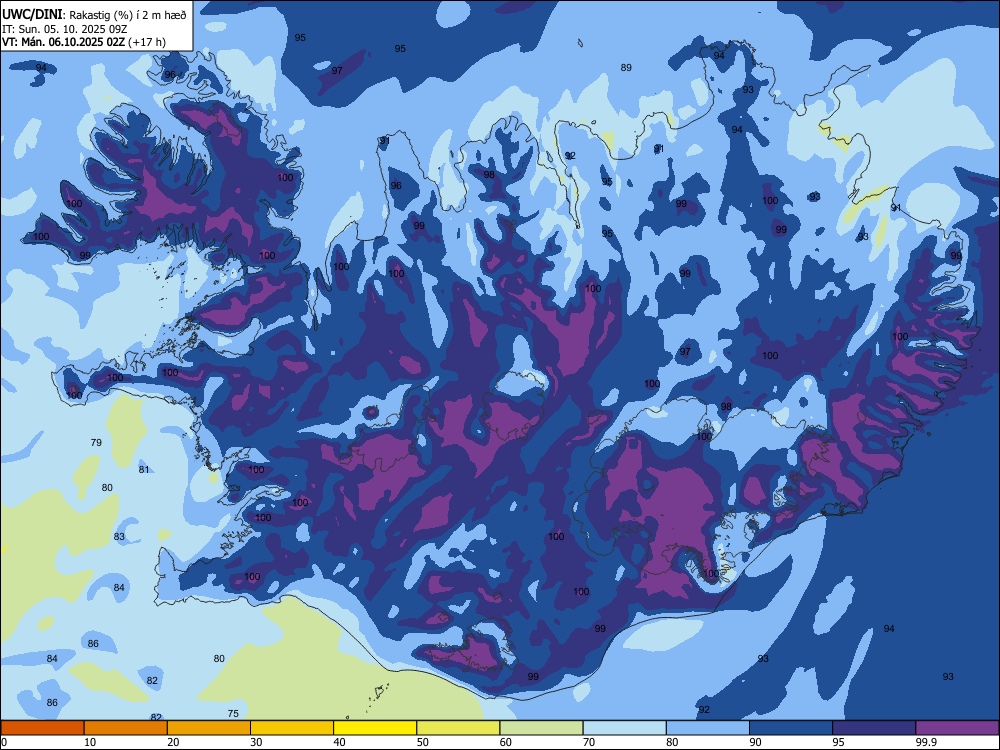Click the 0–10 dark orange legend swatch
This screenshot has height=750, width=1000.
(42, 728)
